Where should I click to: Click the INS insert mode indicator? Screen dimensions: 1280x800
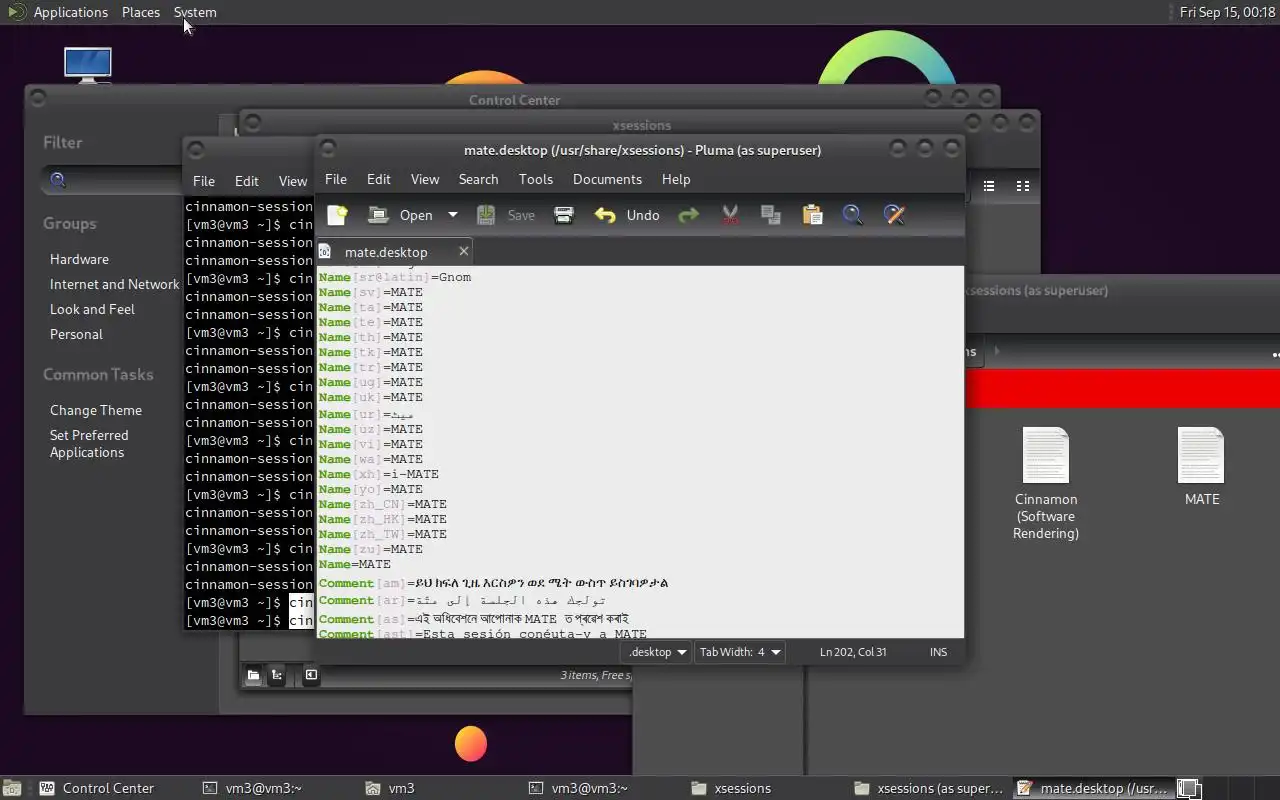click(938, 652)
